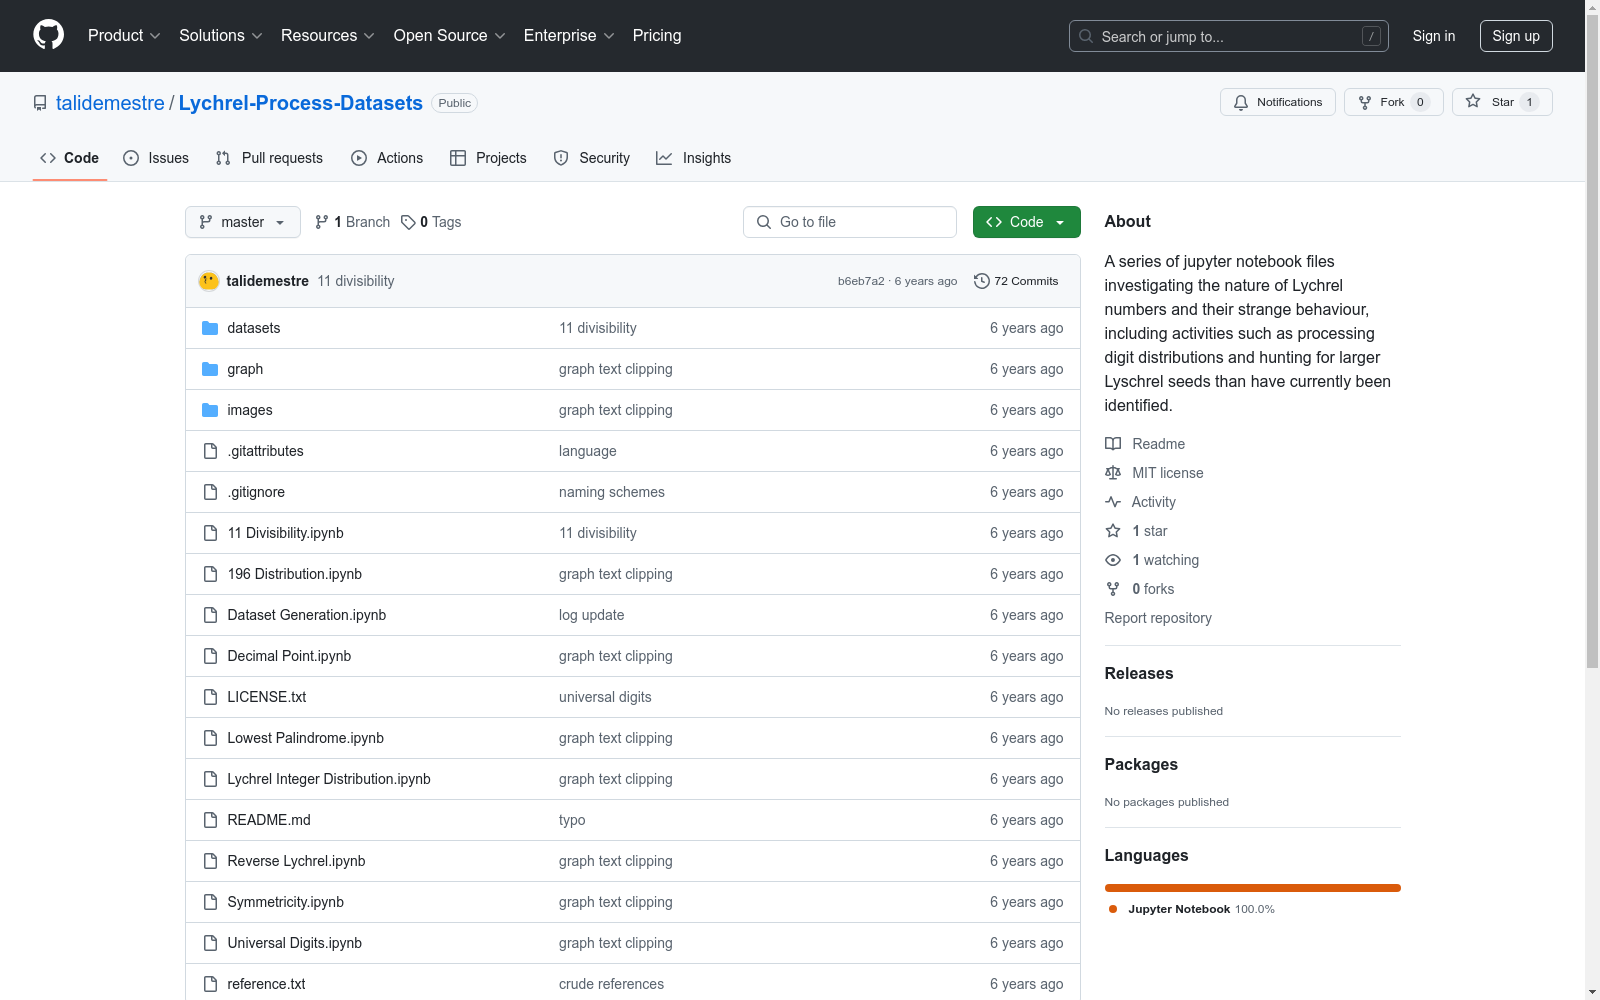Viewport: 1600px width, 1000px height.
Task: Click talidemestre's avatar in commit bar
Action: coord(209,281)
